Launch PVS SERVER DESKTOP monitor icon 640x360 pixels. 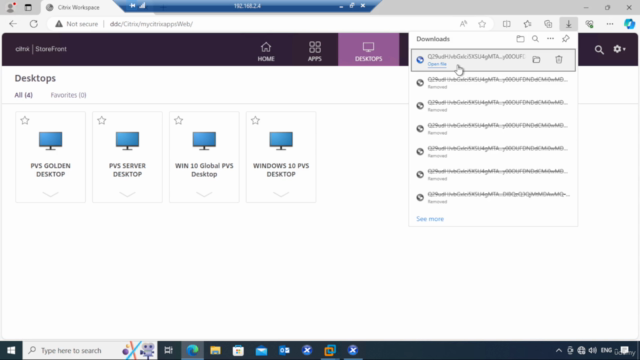pyautogui.click(x=127, y=141)
